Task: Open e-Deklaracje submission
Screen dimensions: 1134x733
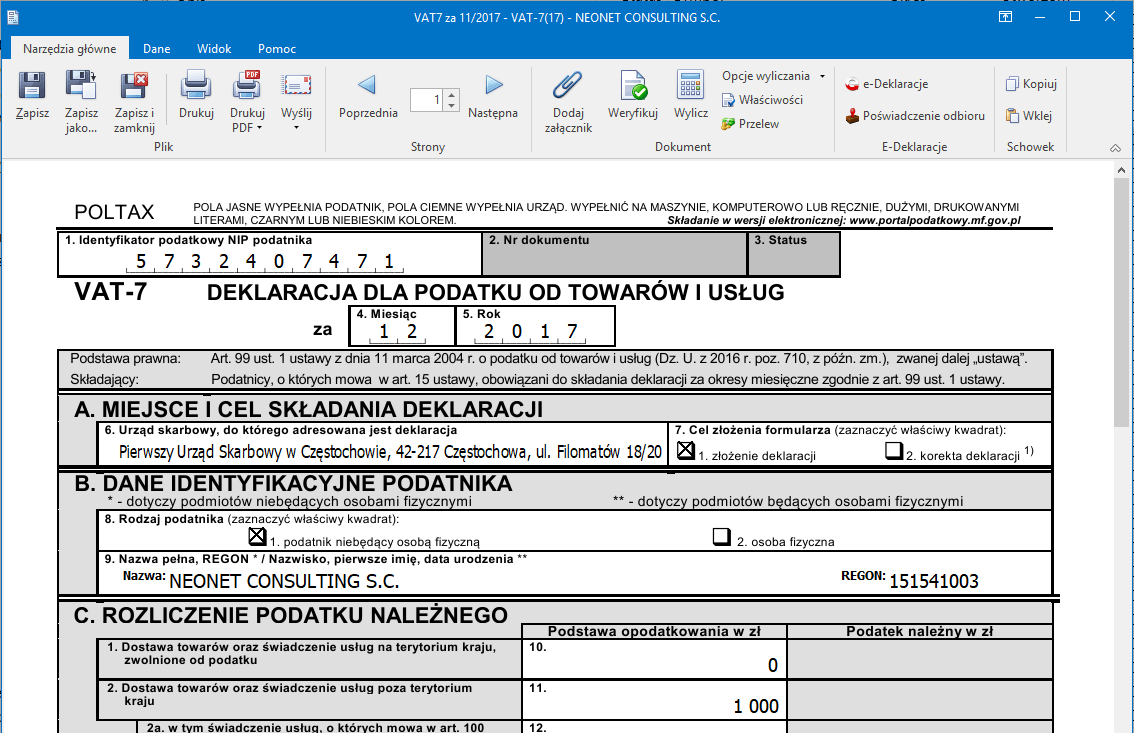Action: (886, 84)
